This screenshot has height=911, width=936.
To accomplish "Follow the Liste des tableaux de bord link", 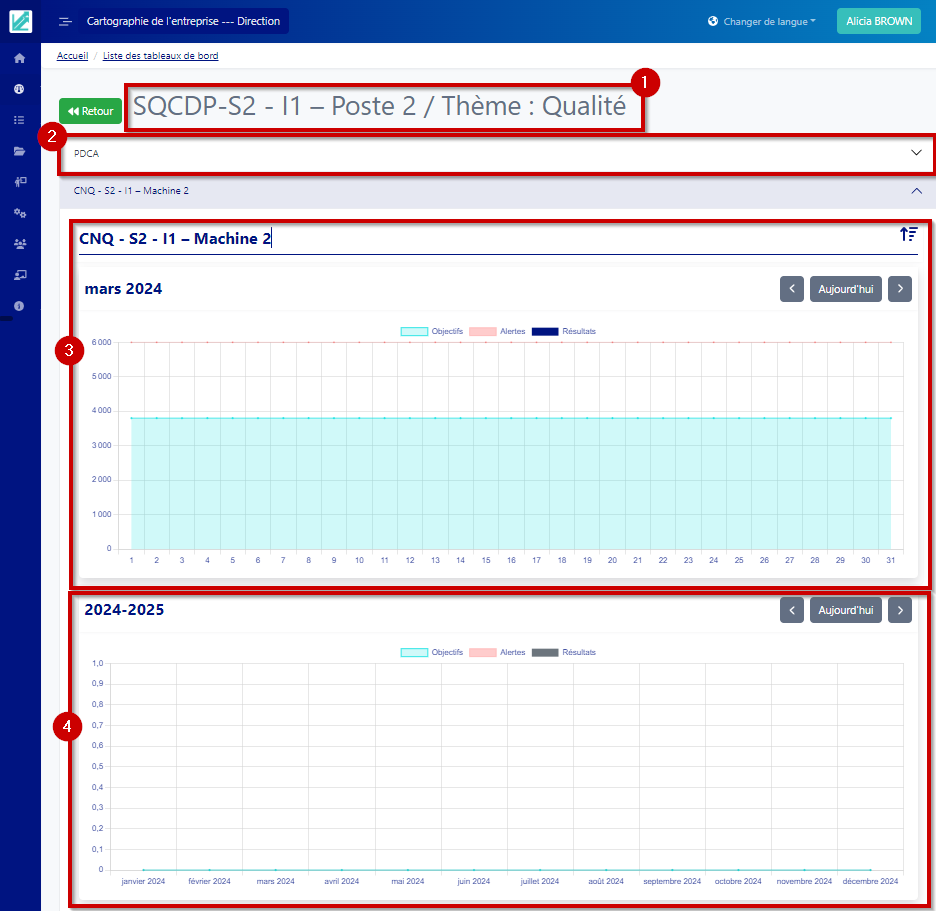I will 160,56.
